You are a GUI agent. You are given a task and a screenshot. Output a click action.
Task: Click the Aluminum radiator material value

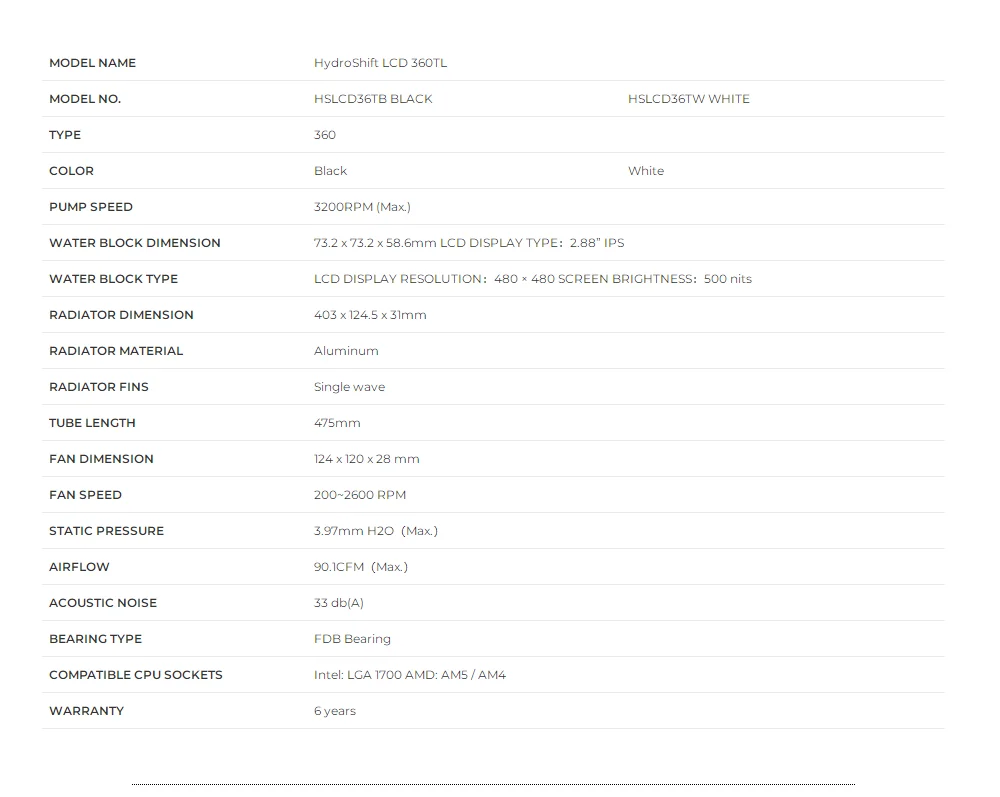[x=346, y=351]
